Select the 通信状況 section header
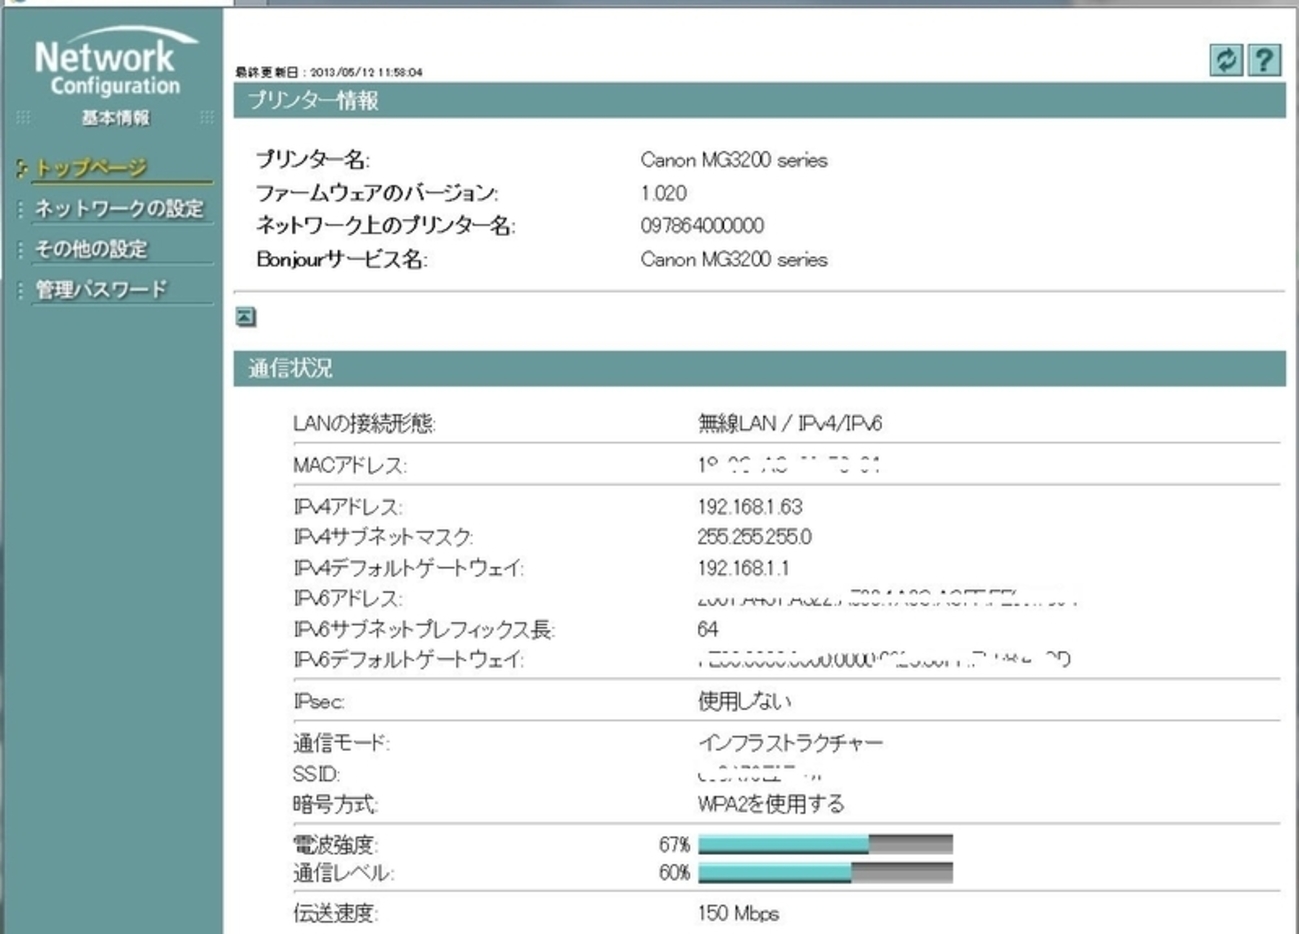This screenshot has width=1299, height=934. [x=760, y=368]
